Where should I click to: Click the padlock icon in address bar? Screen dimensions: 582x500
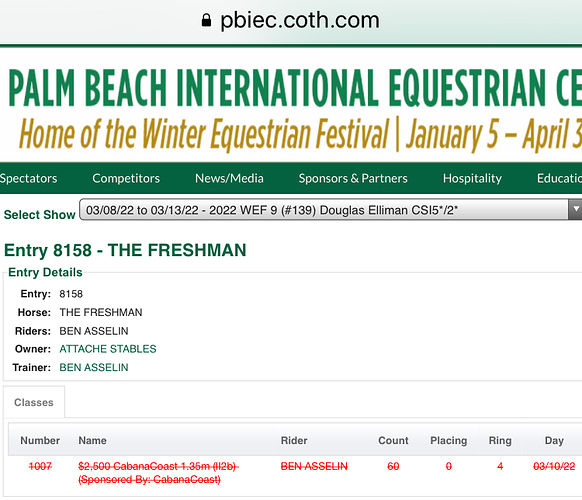point(206,20)
